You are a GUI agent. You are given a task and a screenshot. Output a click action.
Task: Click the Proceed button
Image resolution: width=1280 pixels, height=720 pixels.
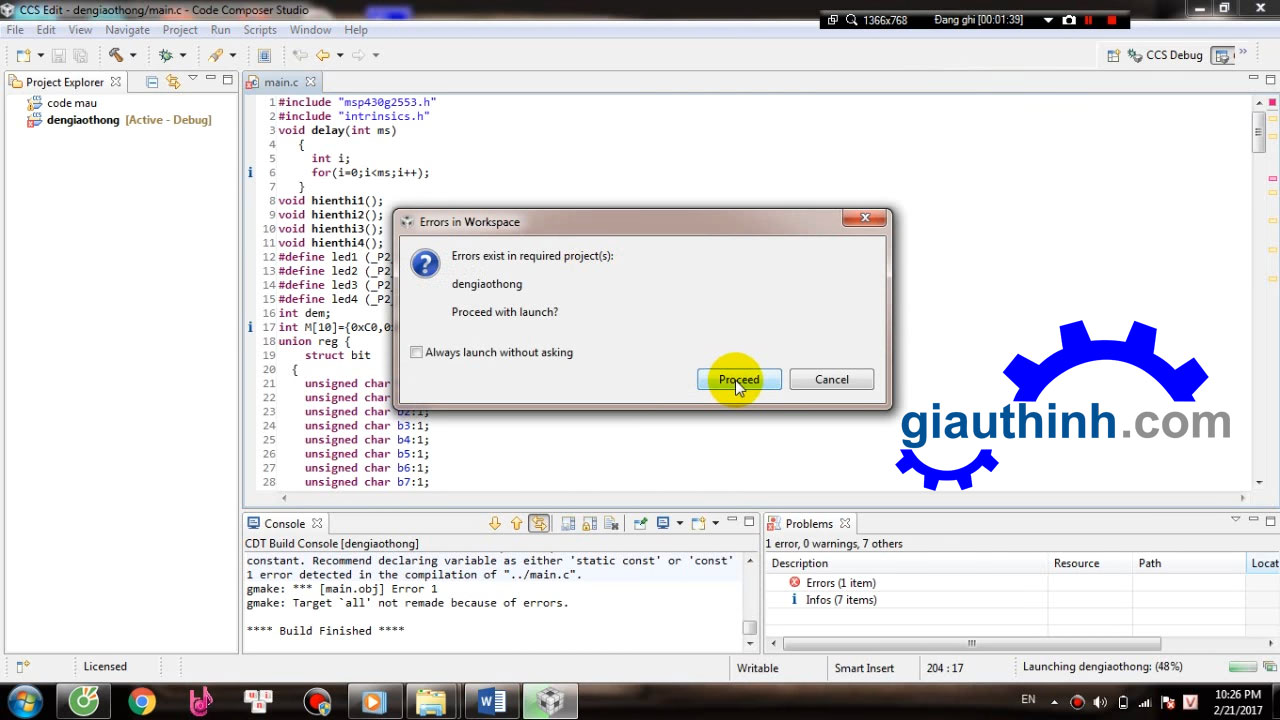(x=739, y=380)
